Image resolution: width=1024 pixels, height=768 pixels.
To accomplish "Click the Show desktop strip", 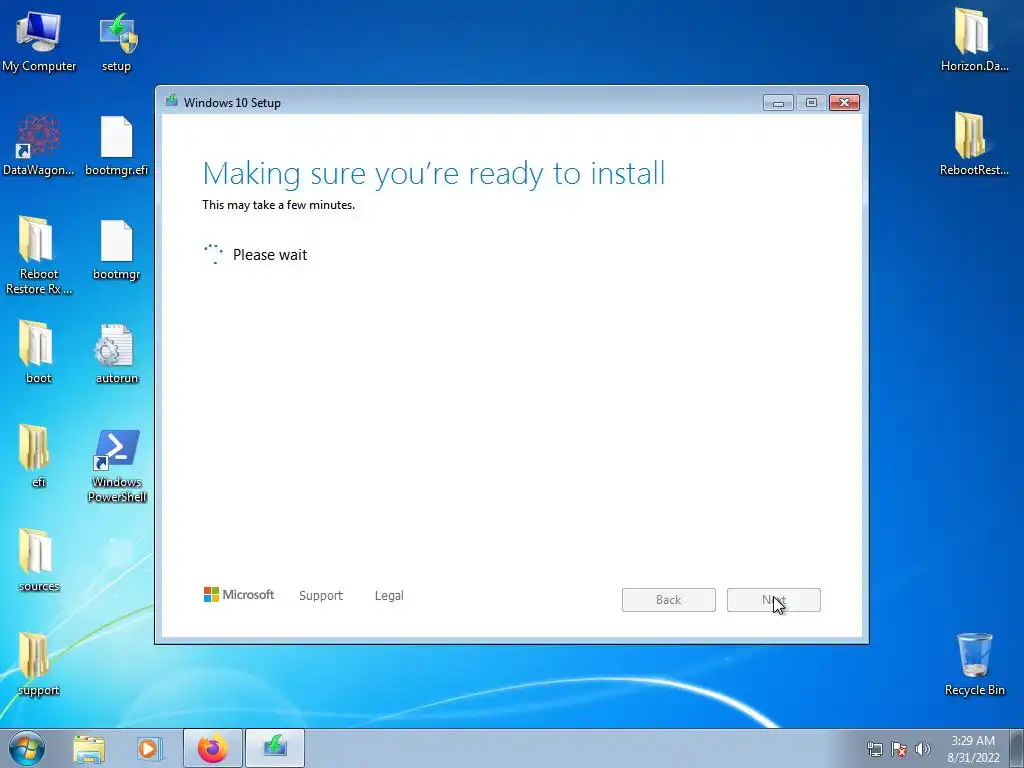I will click(x=1017, y=749).
